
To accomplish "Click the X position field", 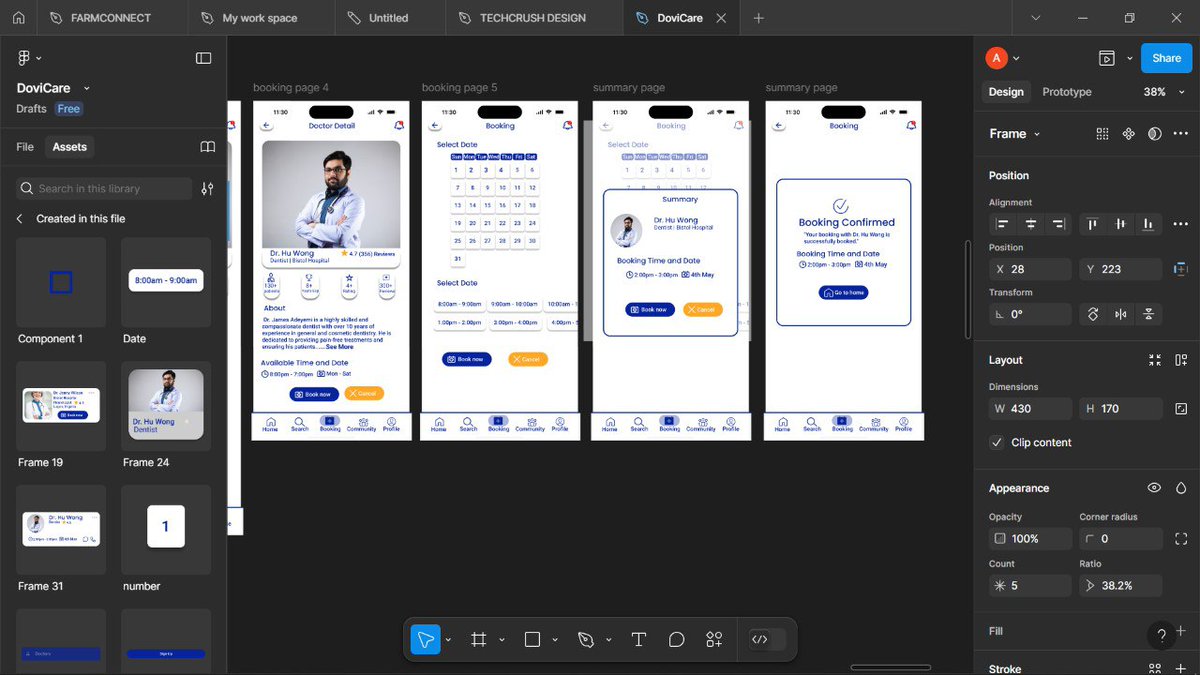I will point(1030,269).
